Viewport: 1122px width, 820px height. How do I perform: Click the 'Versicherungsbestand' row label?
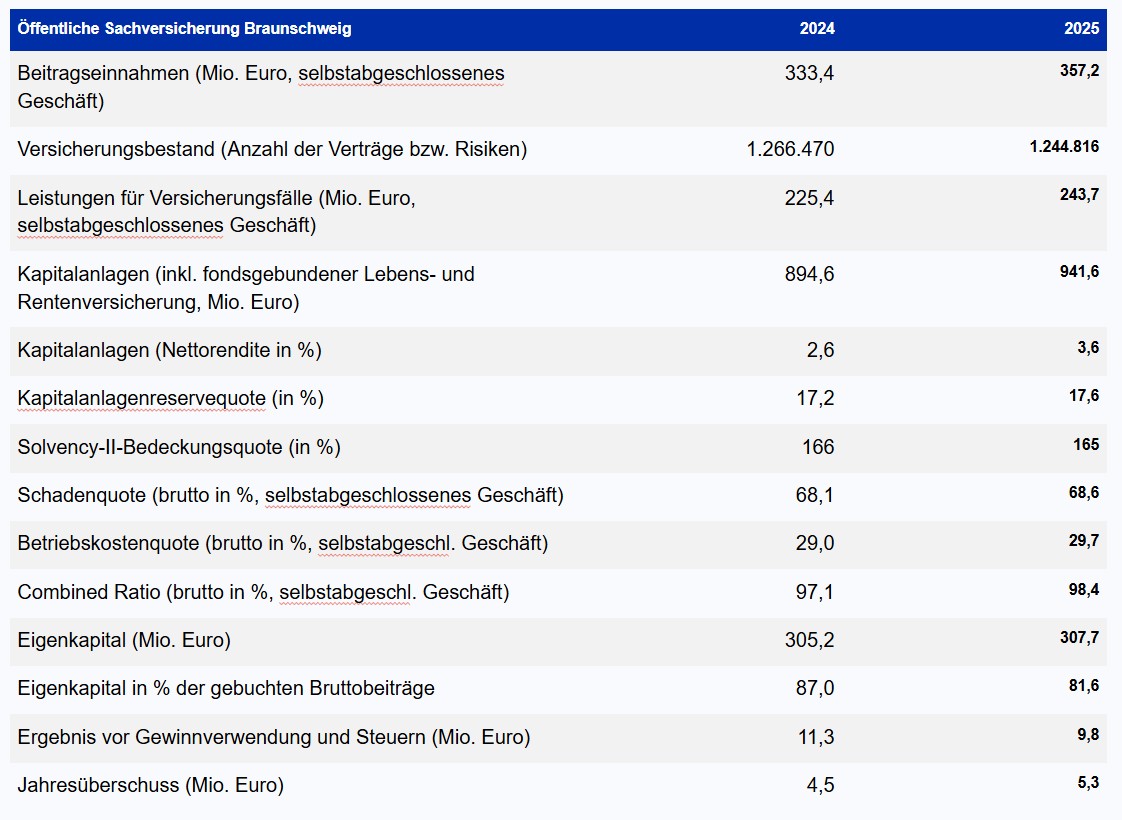272,149
